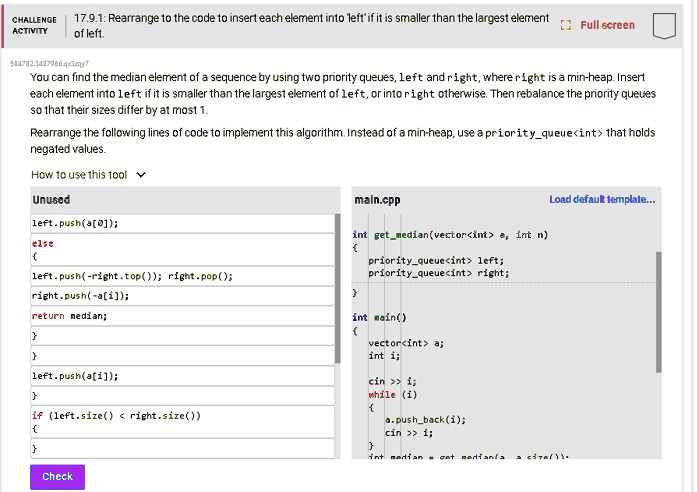Click the while (i) line

click(x=393, y=395)
